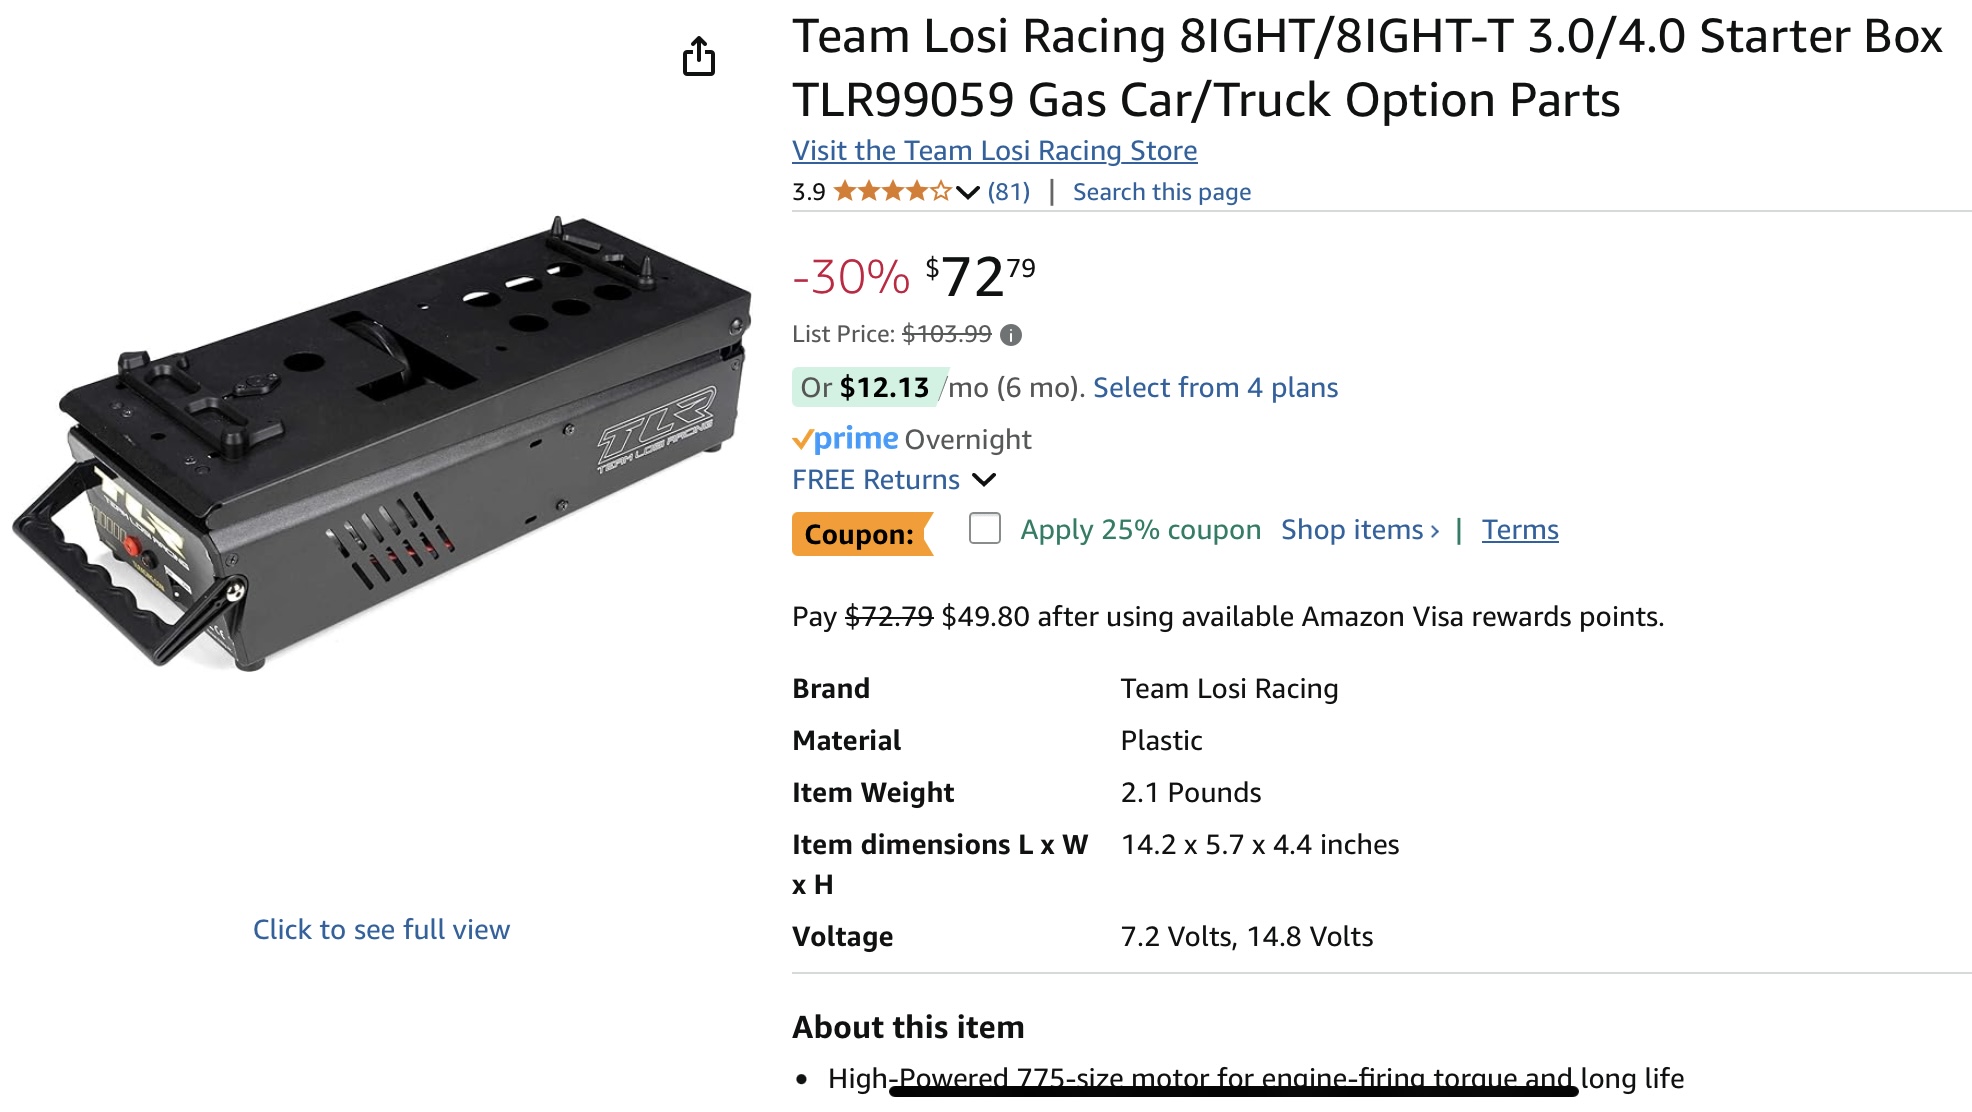
Task: Click FREE Returns text link
Action: (876, 480)
